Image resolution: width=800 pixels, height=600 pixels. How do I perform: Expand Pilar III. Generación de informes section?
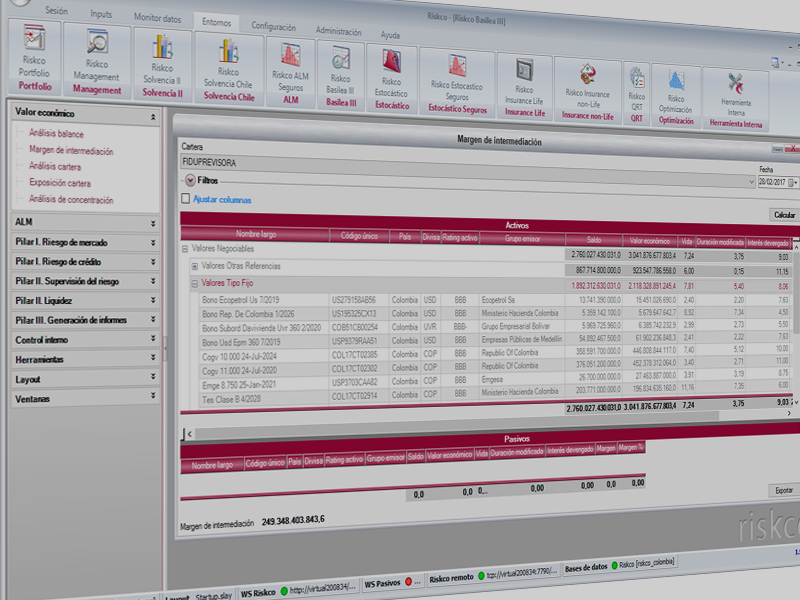coord(153,319)
